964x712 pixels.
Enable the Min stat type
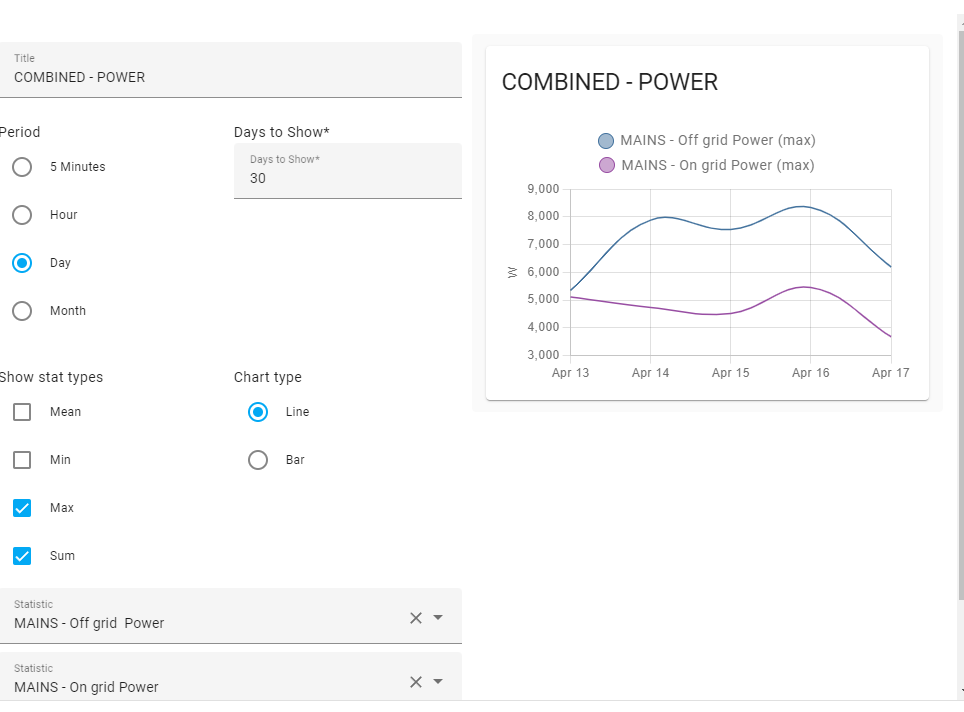[22, 460]
